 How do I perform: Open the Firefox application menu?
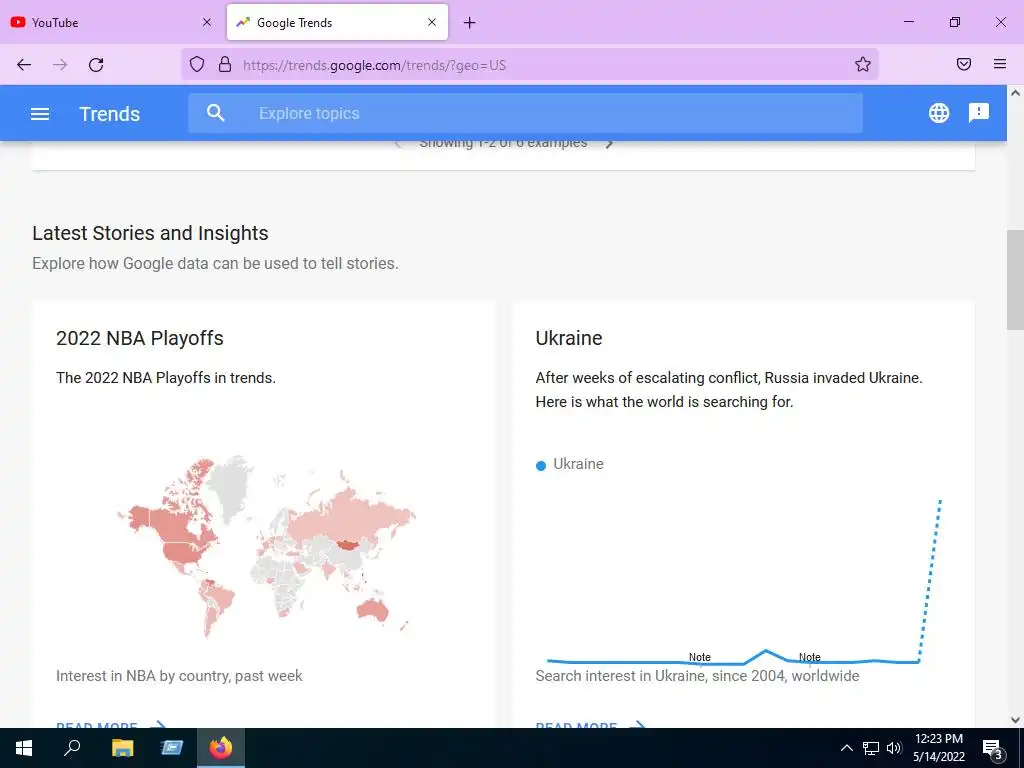click(x=999, y=64)
